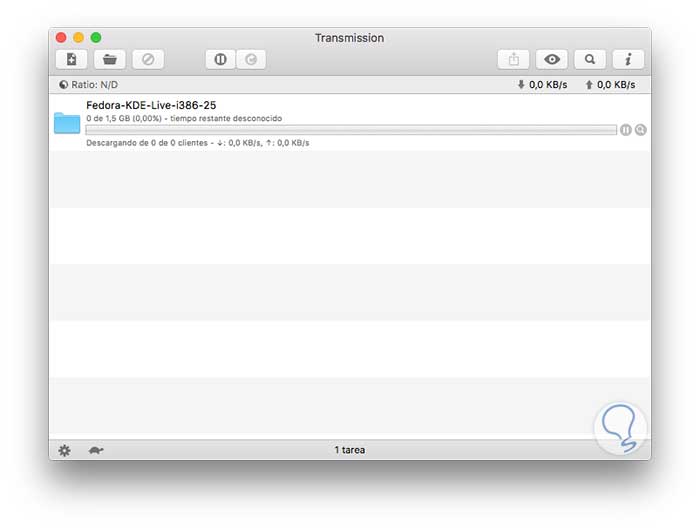Image resolution: width=700 pixels, height=530 pixels.
Task: Click the share toolbar button
Action: coord(513,59)
